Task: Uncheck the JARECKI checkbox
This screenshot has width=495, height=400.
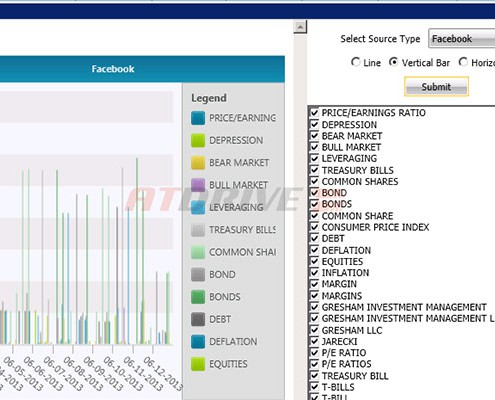Action: pos(314,341)
